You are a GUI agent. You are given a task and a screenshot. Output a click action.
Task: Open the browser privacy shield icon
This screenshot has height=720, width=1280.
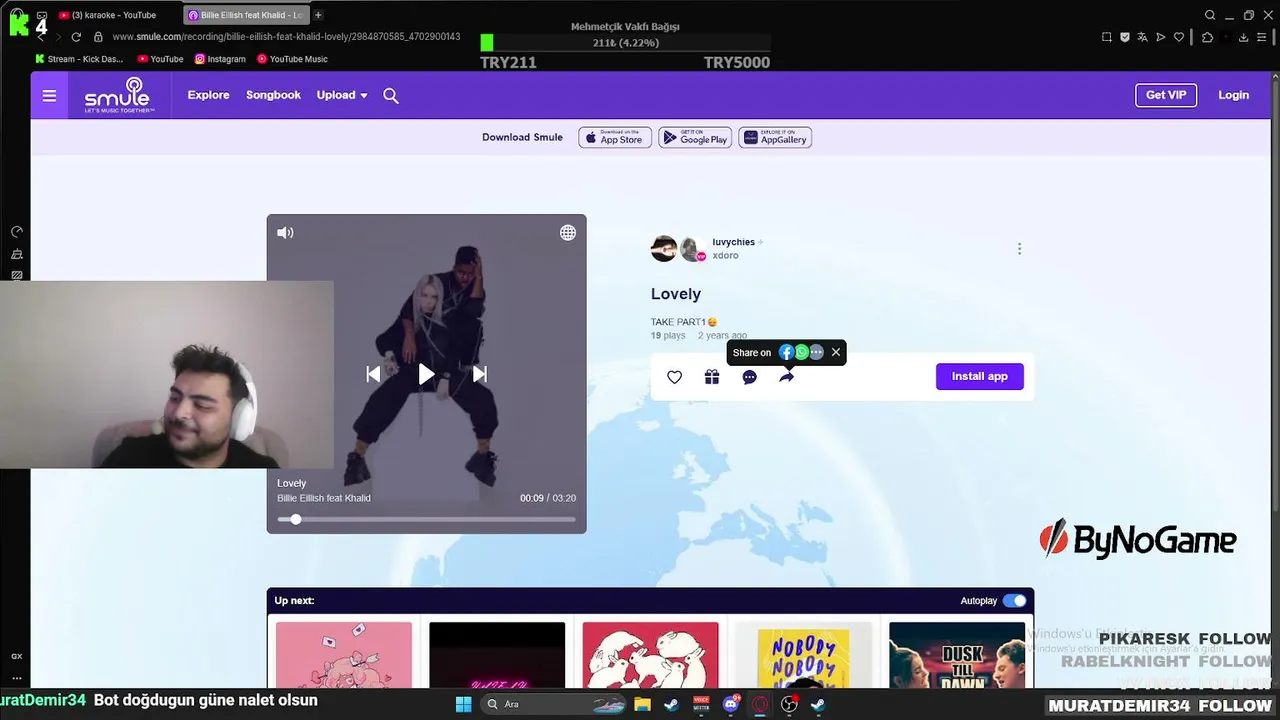[x=1125, y=37]
